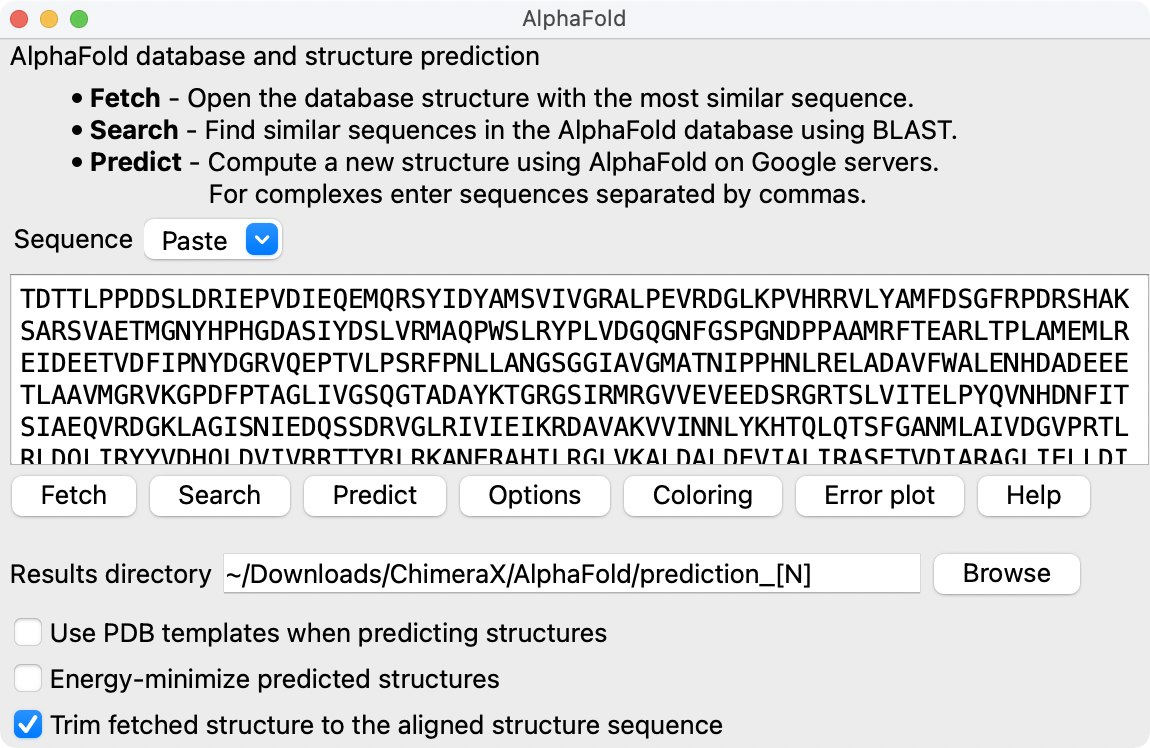The image size is (1150, 748).
Task: Open AlphaFold Help
Action: click(1033, 496)
